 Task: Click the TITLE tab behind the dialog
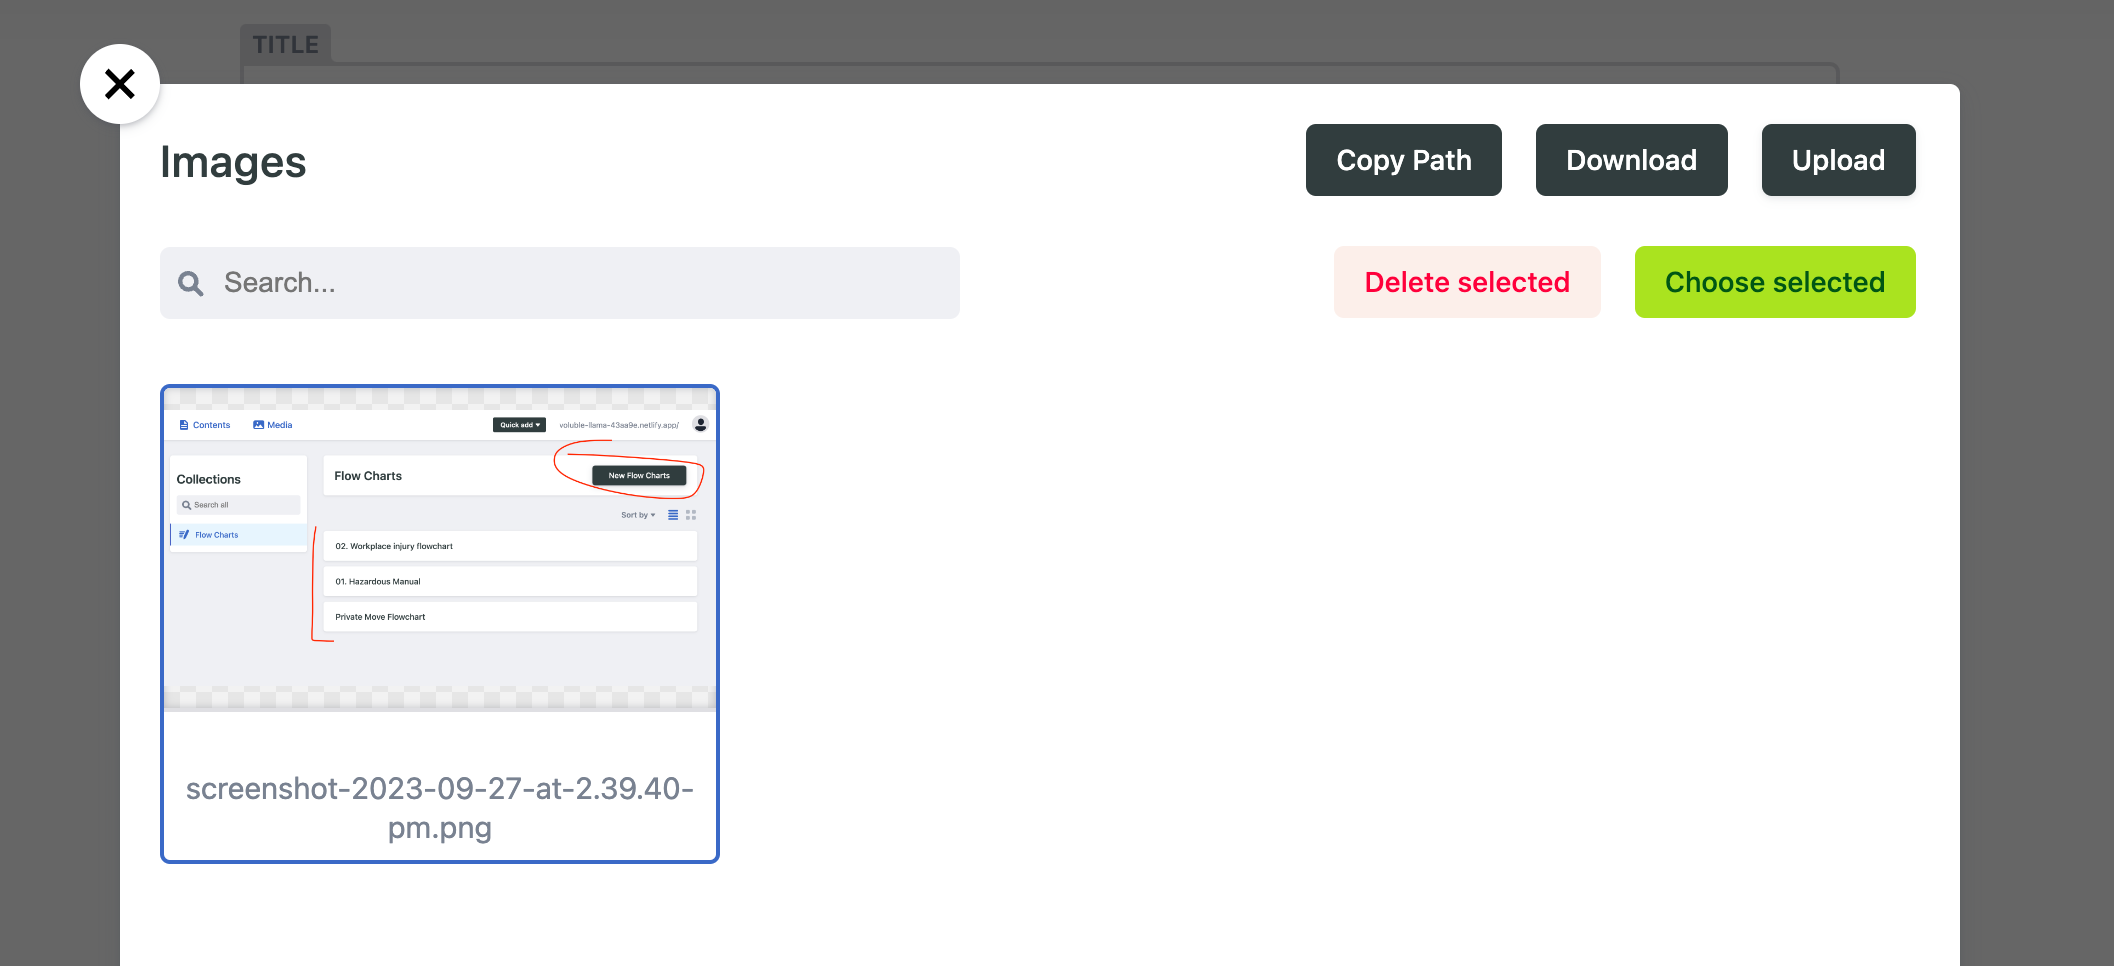(285, 45)
